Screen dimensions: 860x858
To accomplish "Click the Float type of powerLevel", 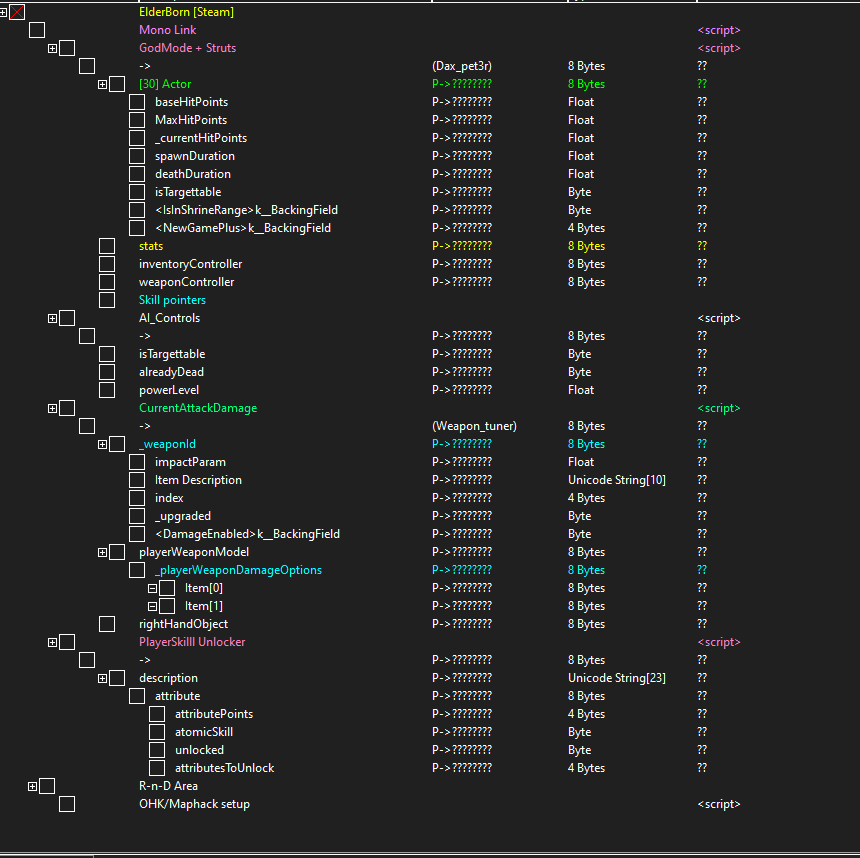I will point(581,390).
